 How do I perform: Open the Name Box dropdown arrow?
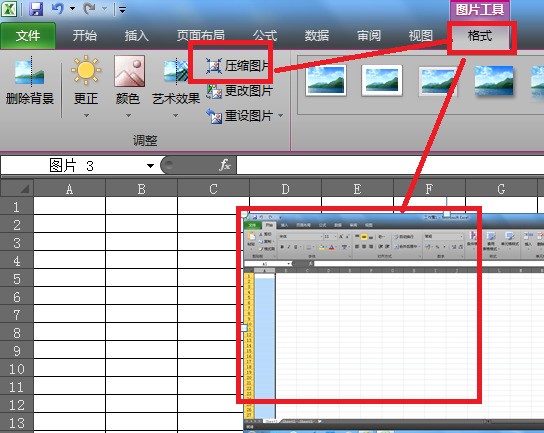coord(150,166)
